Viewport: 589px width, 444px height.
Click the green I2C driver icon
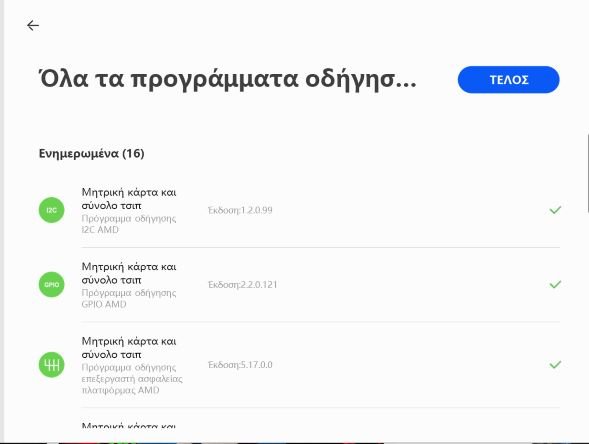tap(51, 210)
